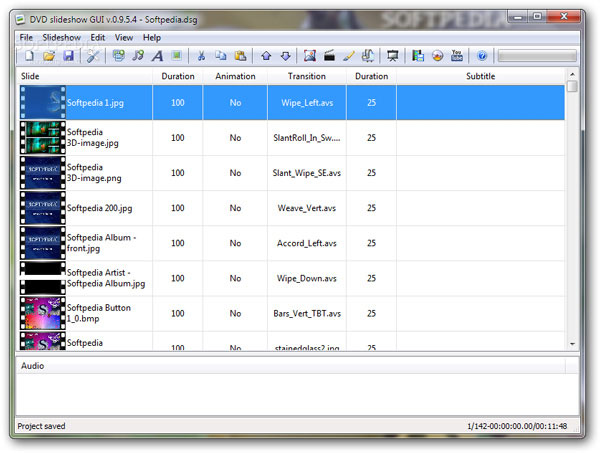Click scrollbar up arrow of slide list

572,74
